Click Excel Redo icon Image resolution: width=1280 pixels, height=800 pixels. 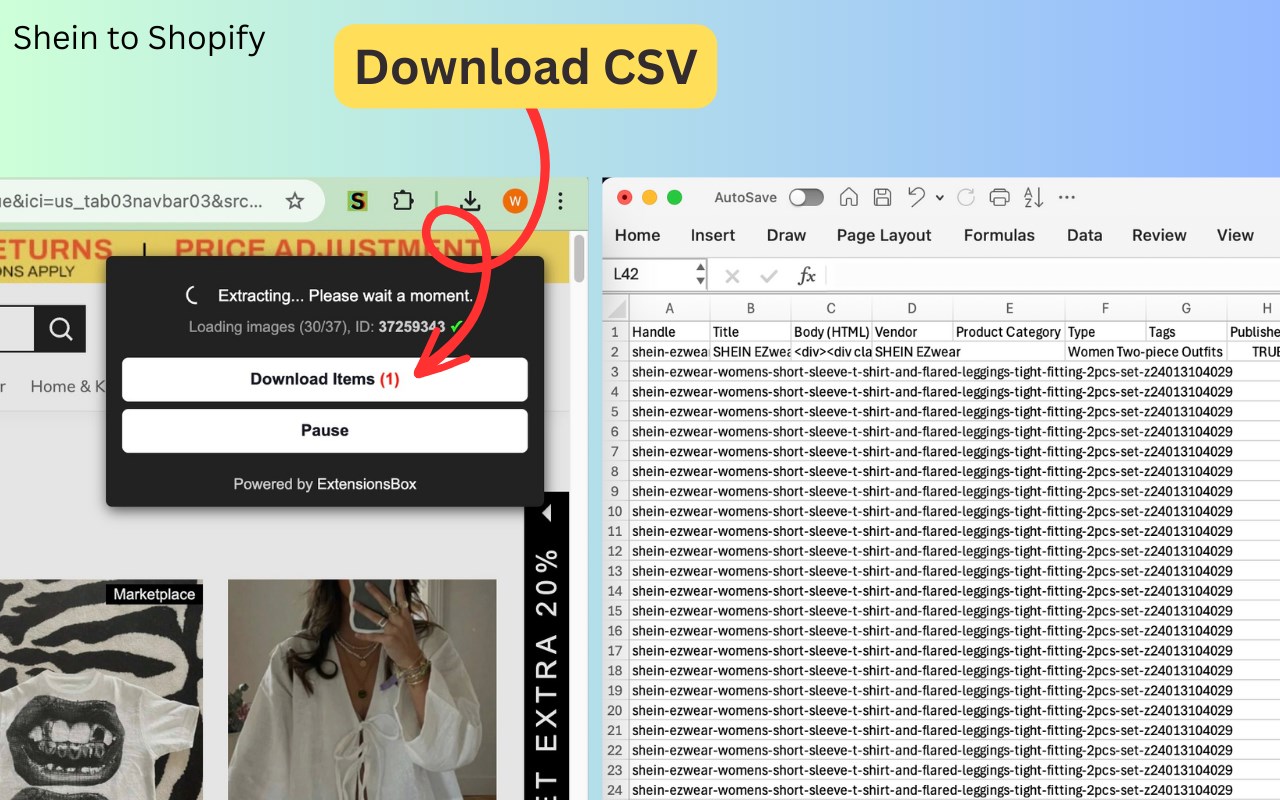[x=966, y=197]
